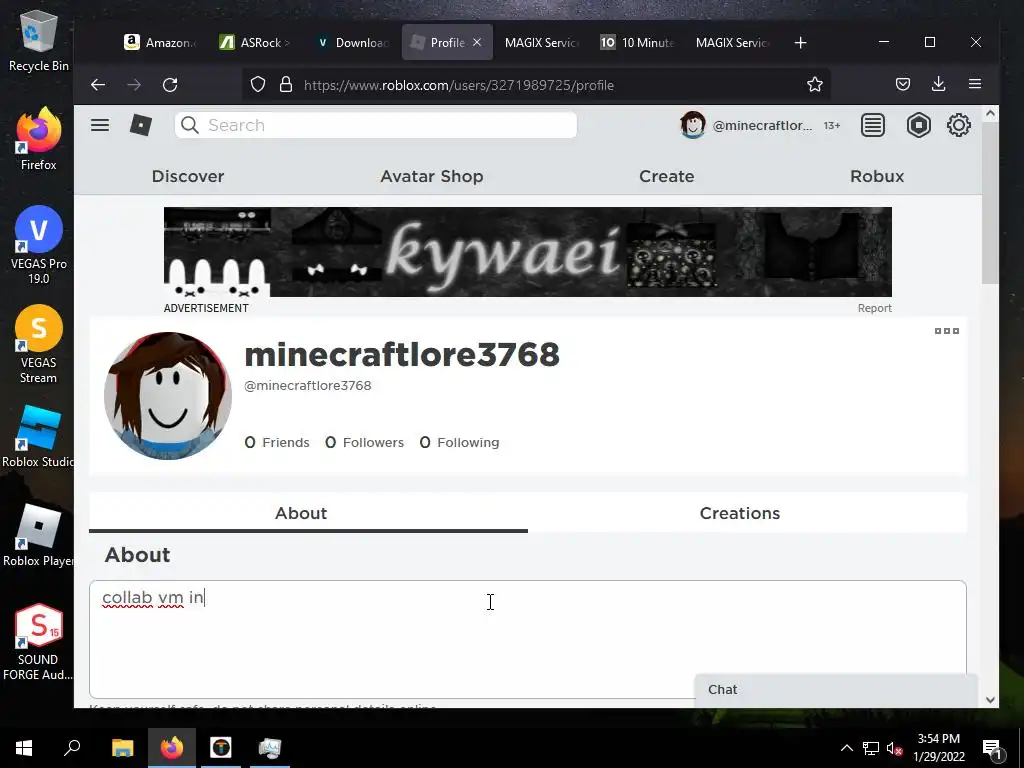Open the Recycle Bin desktop icon

pos(39,40)
